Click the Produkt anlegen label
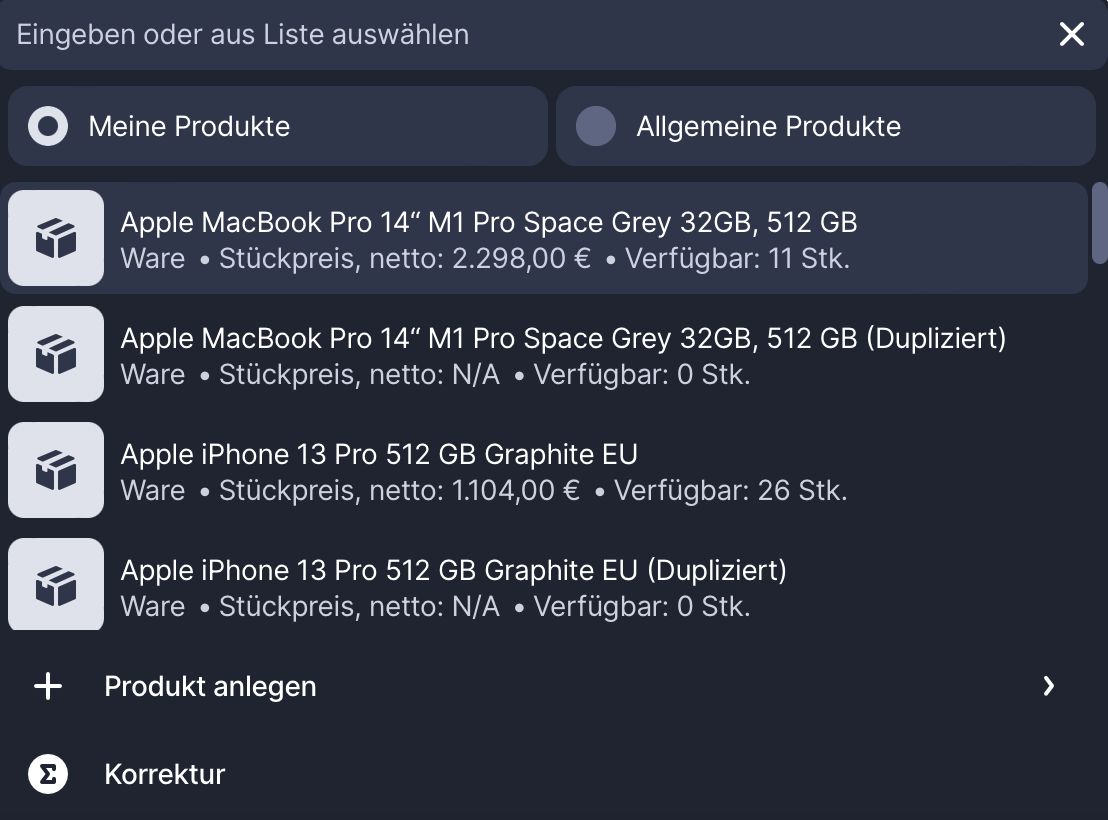Viewport: 1108px width, 820px height. (210, 687)
